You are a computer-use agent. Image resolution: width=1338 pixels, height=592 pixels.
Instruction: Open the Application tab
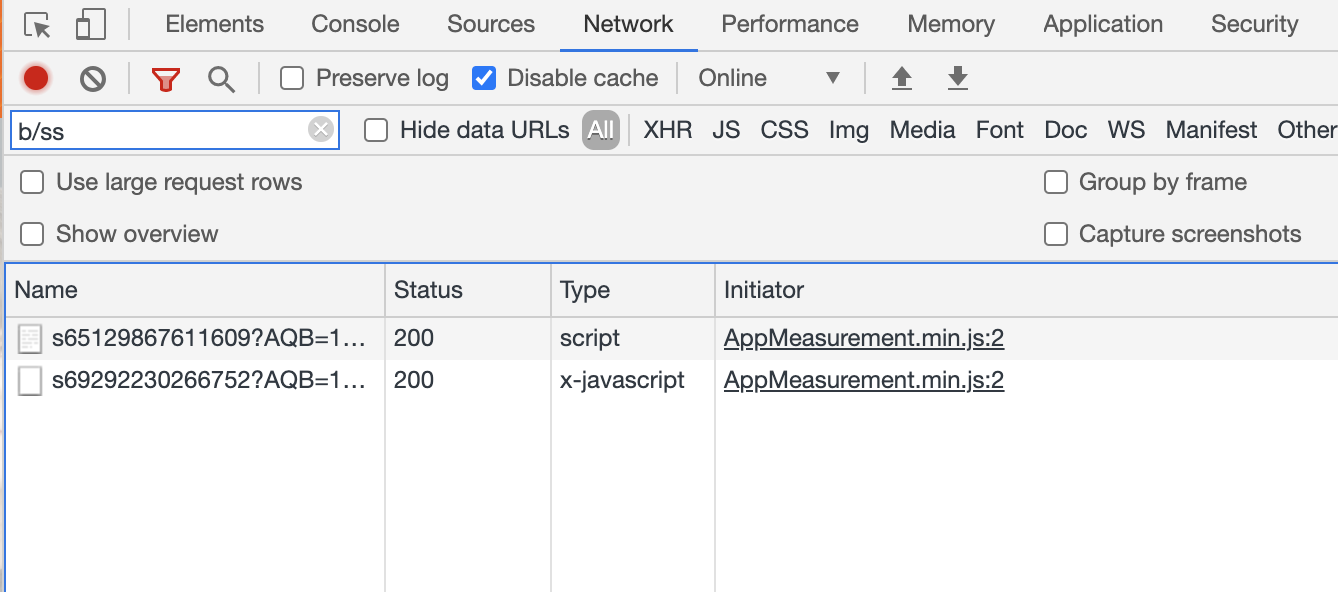1103,24
